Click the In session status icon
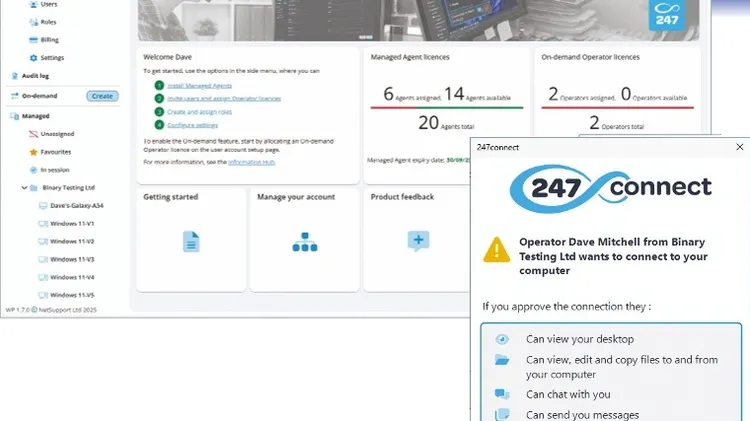This screenshot has height=421, width=750. (x=33, y=170)
